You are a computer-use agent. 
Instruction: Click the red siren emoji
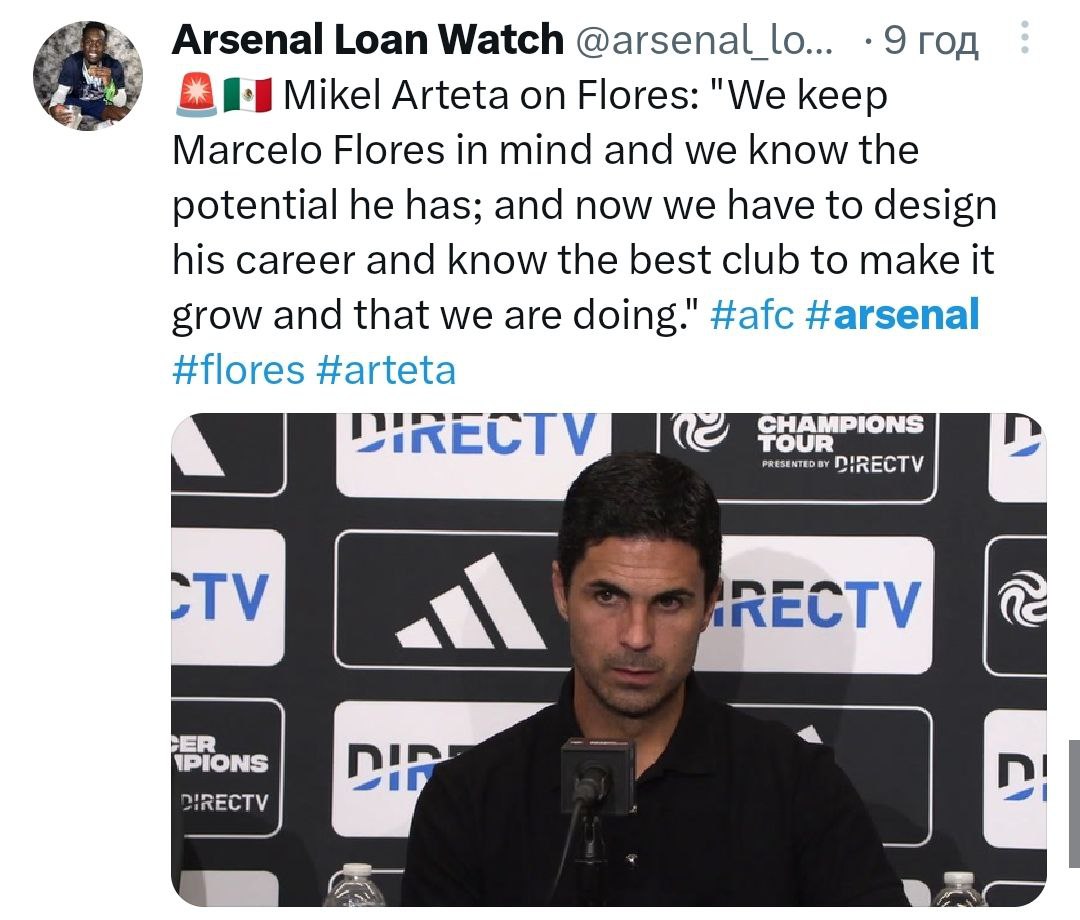point(193,97)
